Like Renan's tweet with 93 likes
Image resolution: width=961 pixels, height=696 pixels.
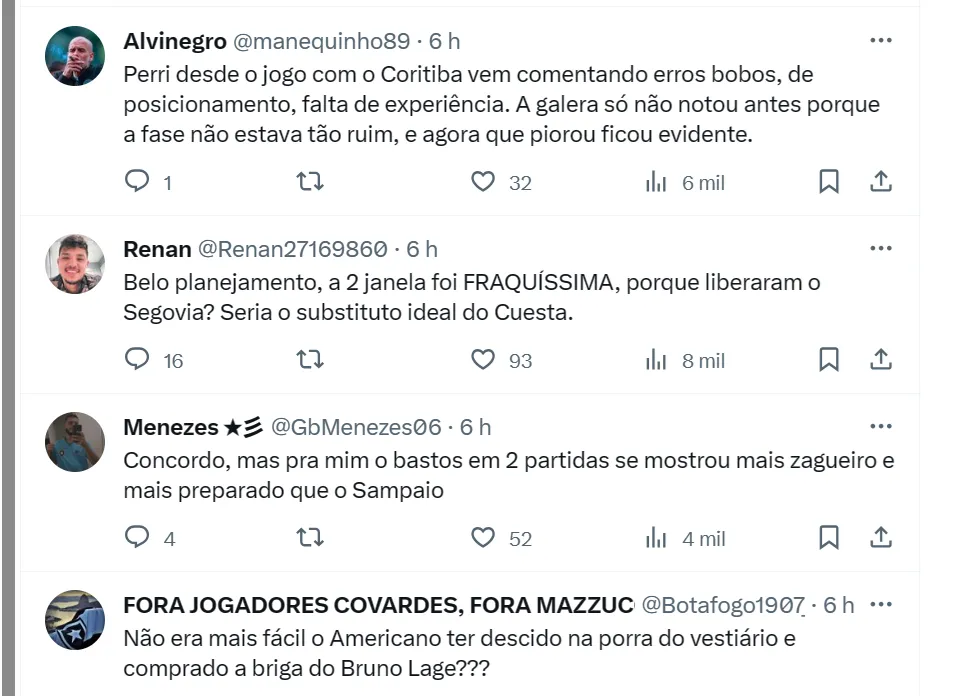point(483,360)
